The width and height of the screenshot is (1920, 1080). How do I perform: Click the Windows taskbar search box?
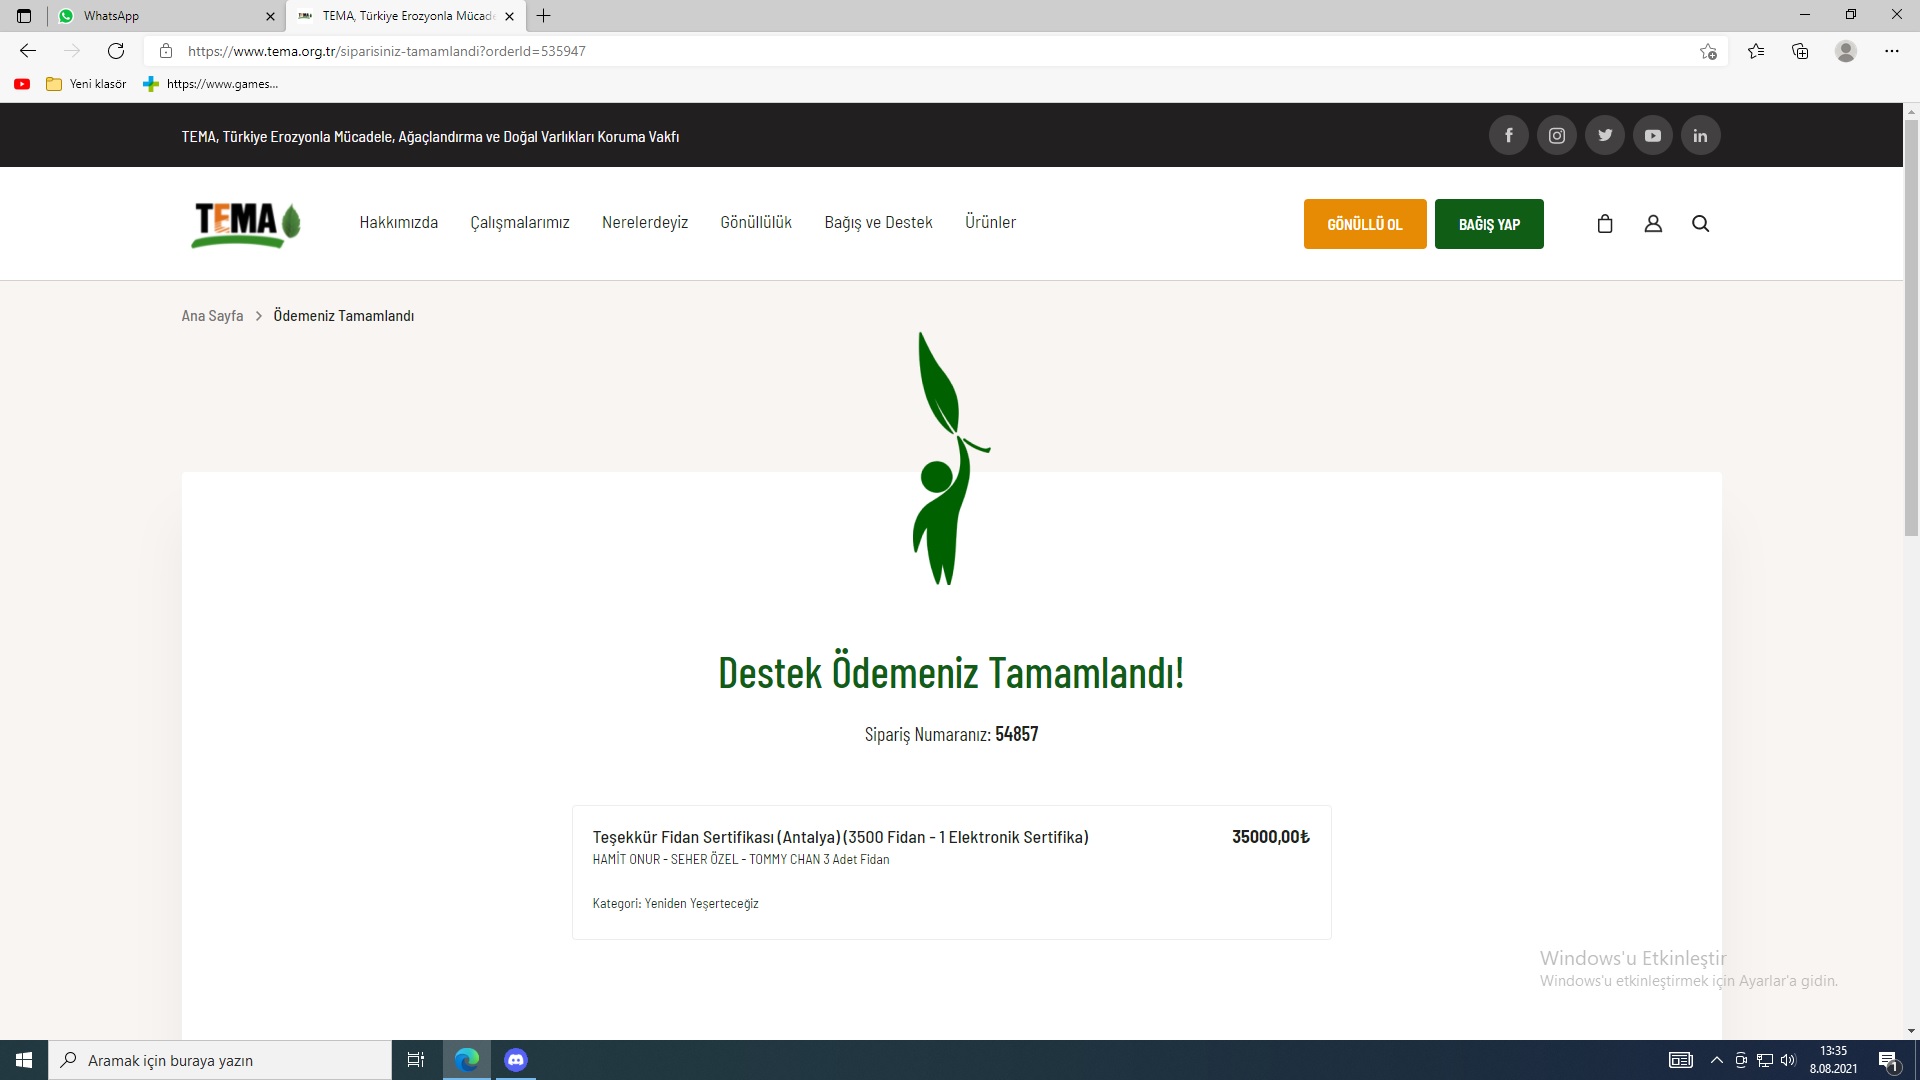[220, 1060]
